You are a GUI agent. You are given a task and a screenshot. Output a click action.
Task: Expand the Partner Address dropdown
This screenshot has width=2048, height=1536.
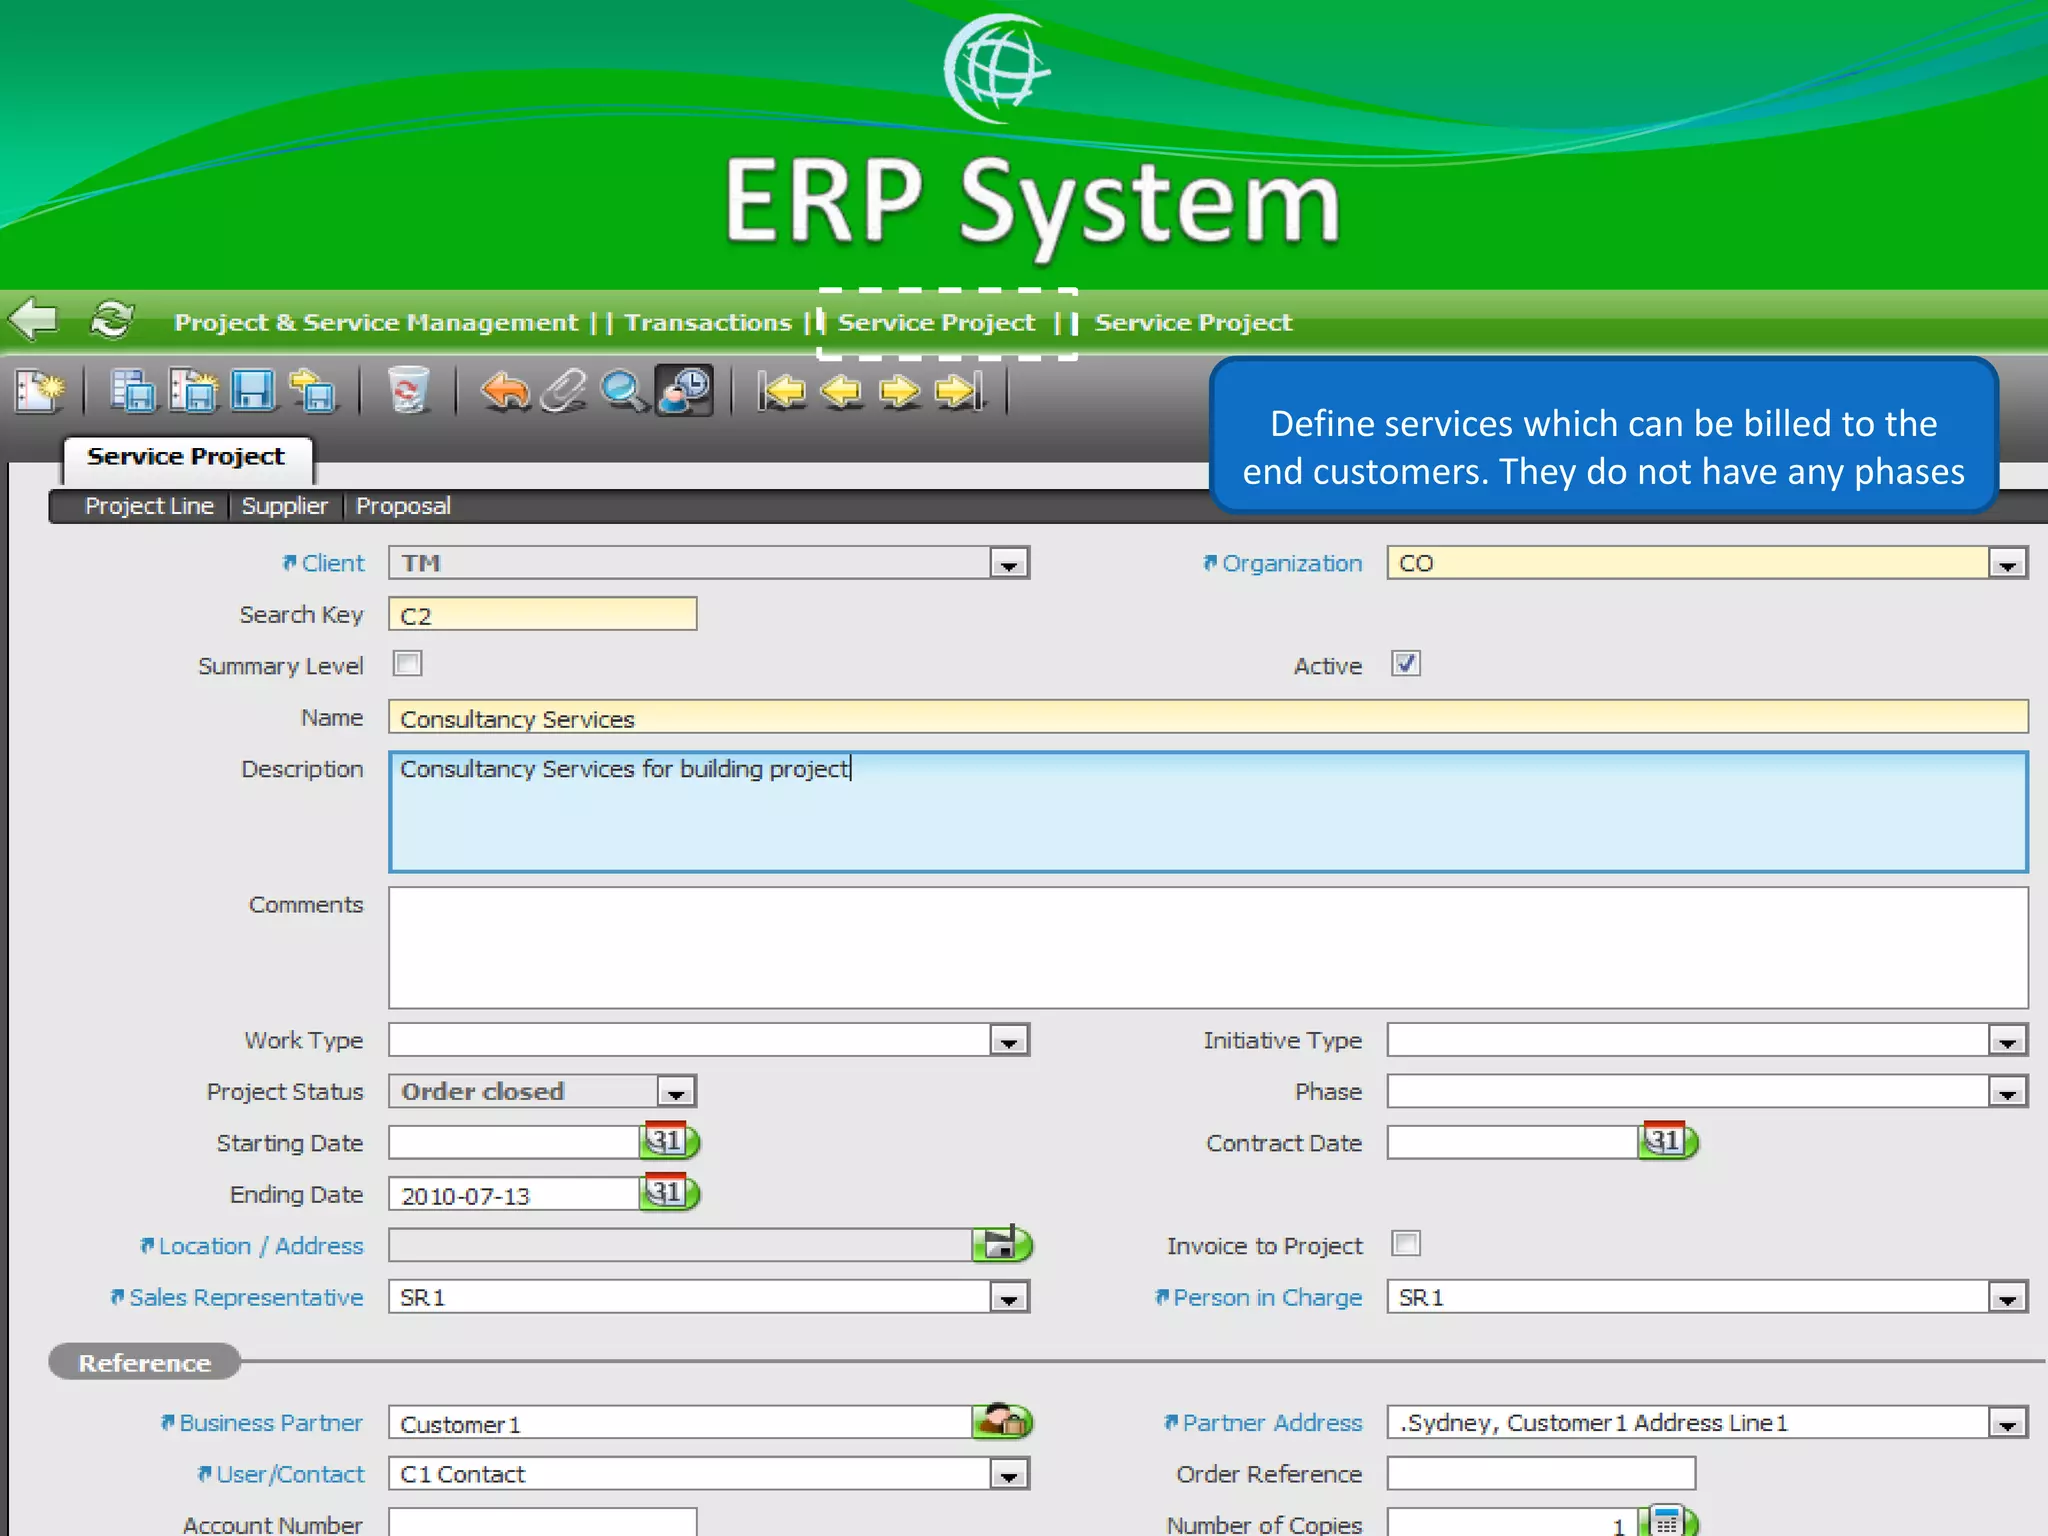coord(2007,1423)
